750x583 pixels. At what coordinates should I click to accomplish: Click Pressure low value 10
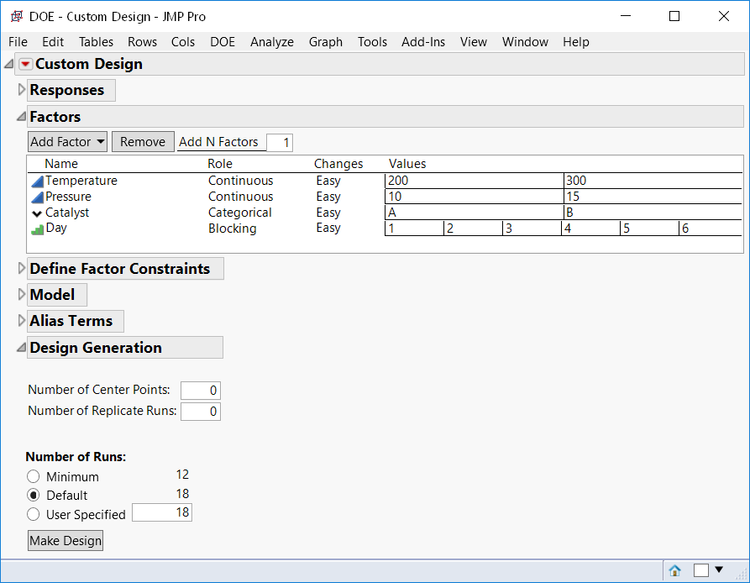(474, 197)
